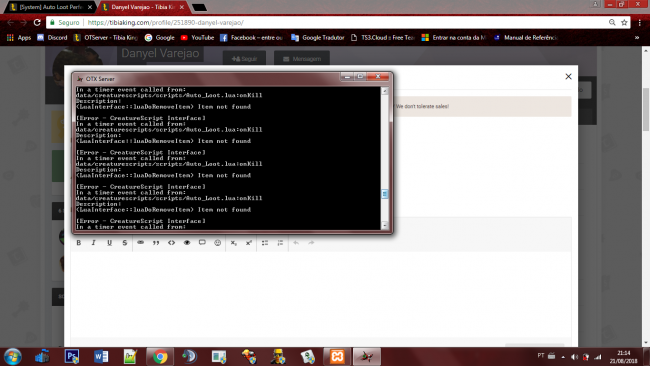Click the OTX Server scrollbar up arrow
Screen dimensions: 650x366
[x=385, y=91]
